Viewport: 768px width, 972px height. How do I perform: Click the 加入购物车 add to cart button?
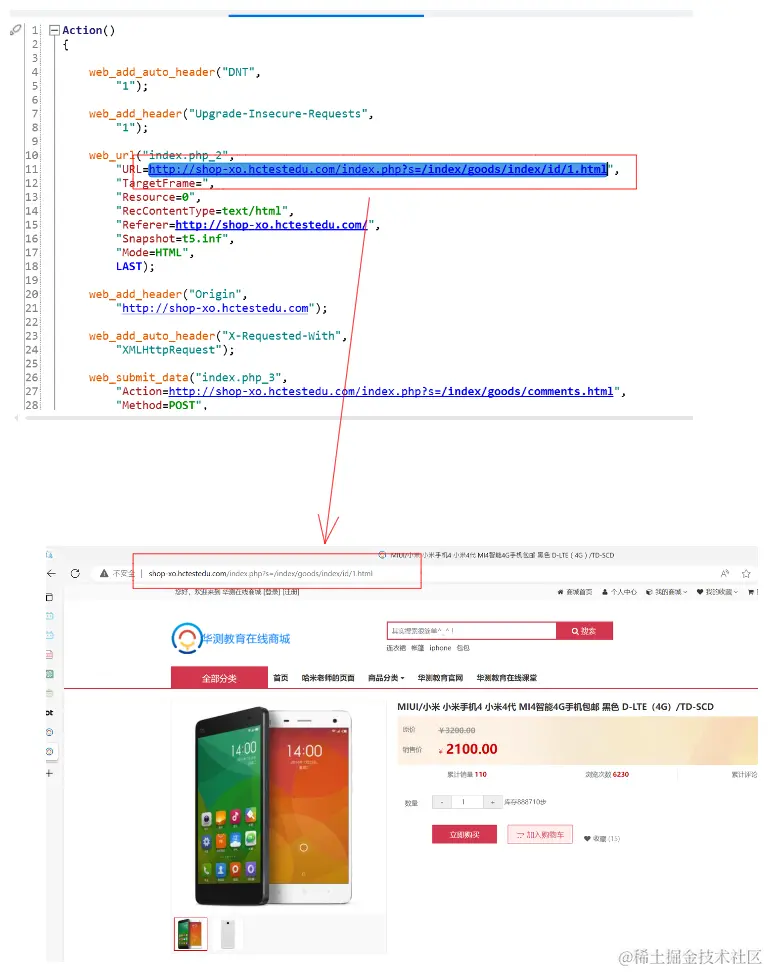tap(540, 834)
